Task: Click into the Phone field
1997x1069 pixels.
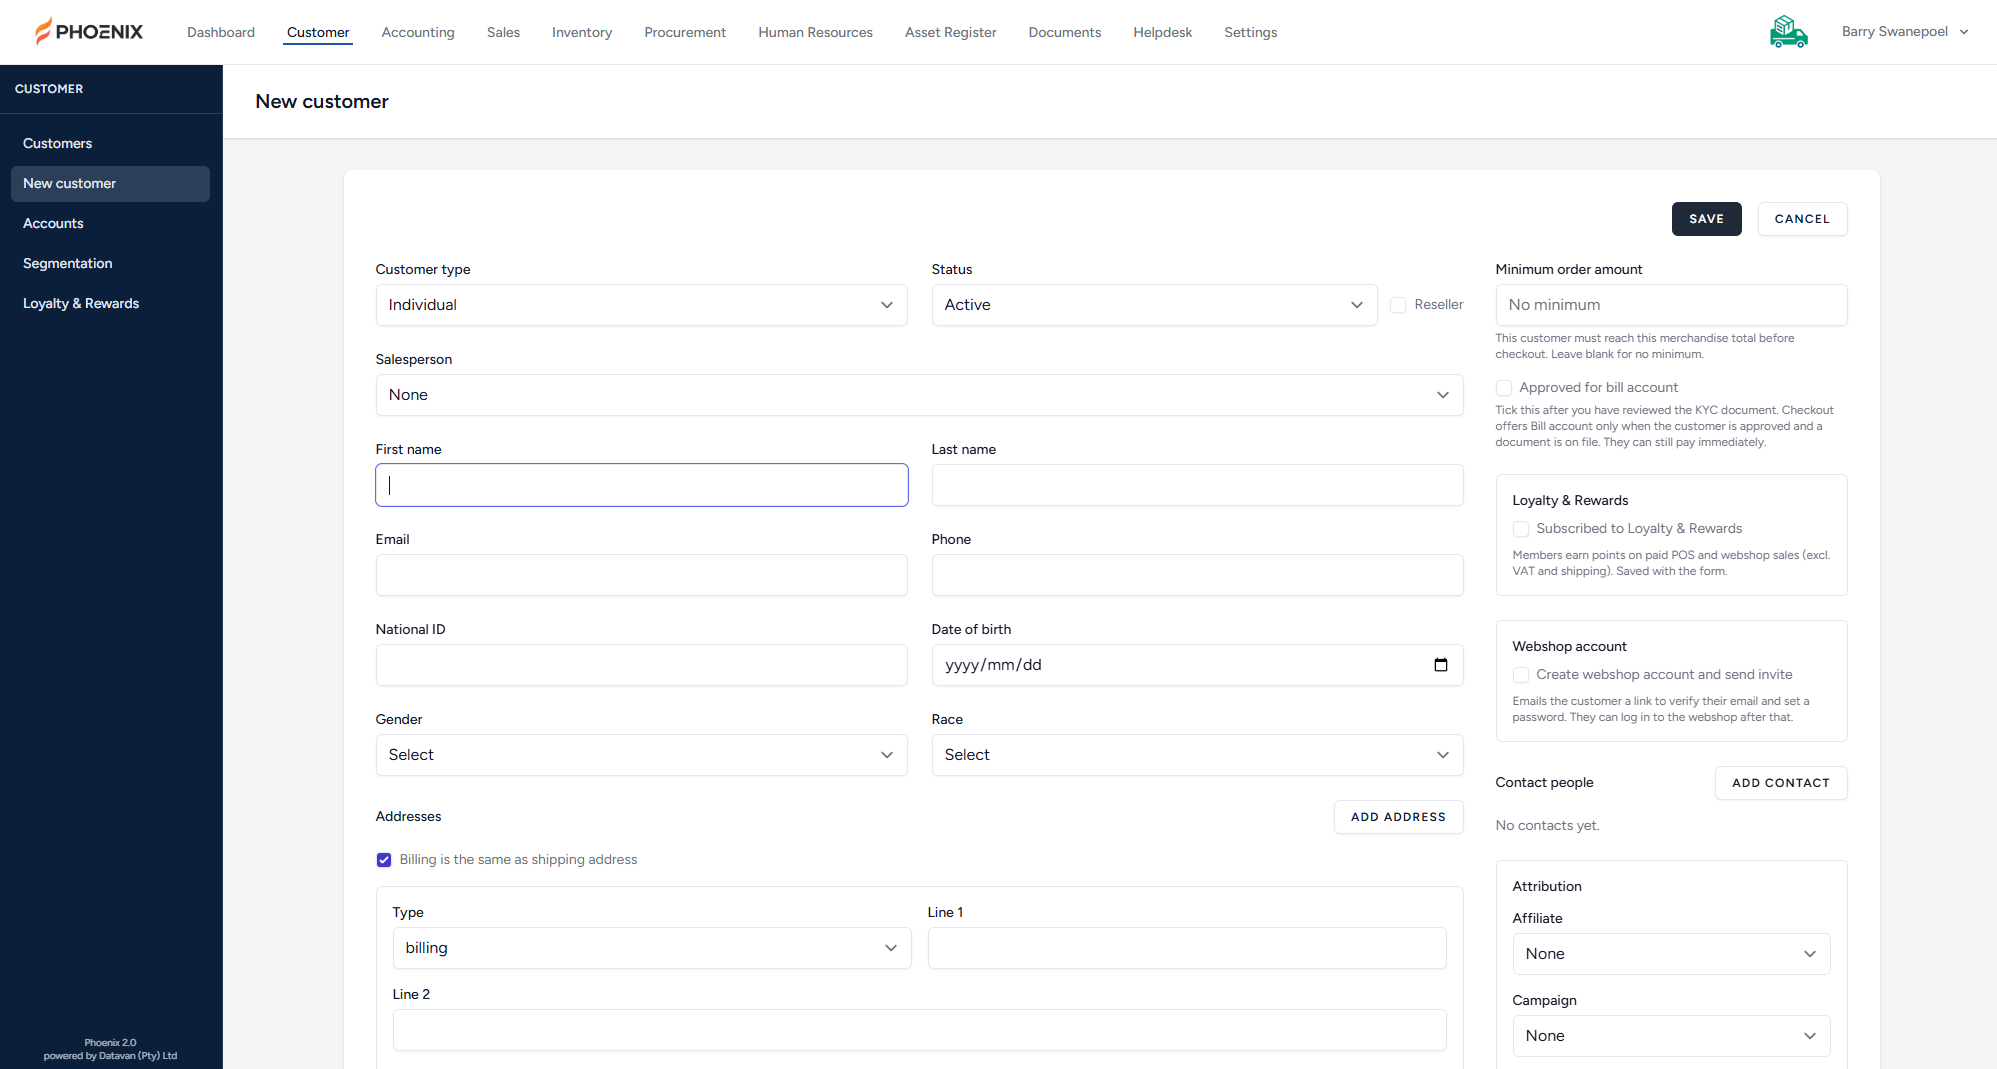Action: [1197, 575]
